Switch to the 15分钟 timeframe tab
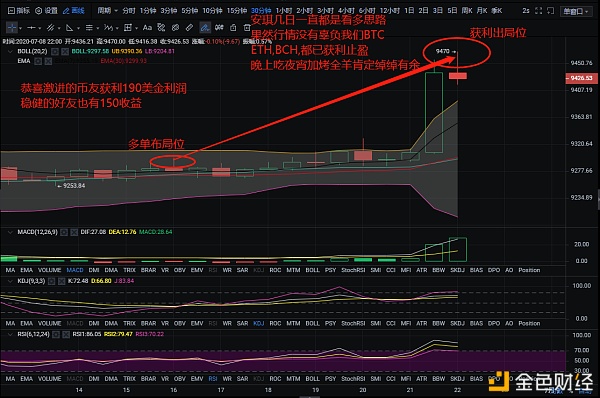600x398 pixels. [236, 11]
